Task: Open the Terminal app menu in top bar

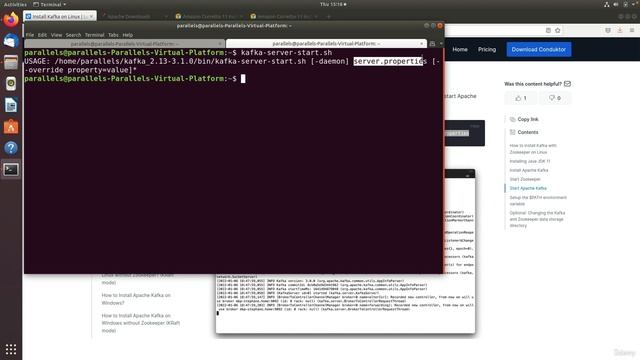Action: tap(49, 4)
